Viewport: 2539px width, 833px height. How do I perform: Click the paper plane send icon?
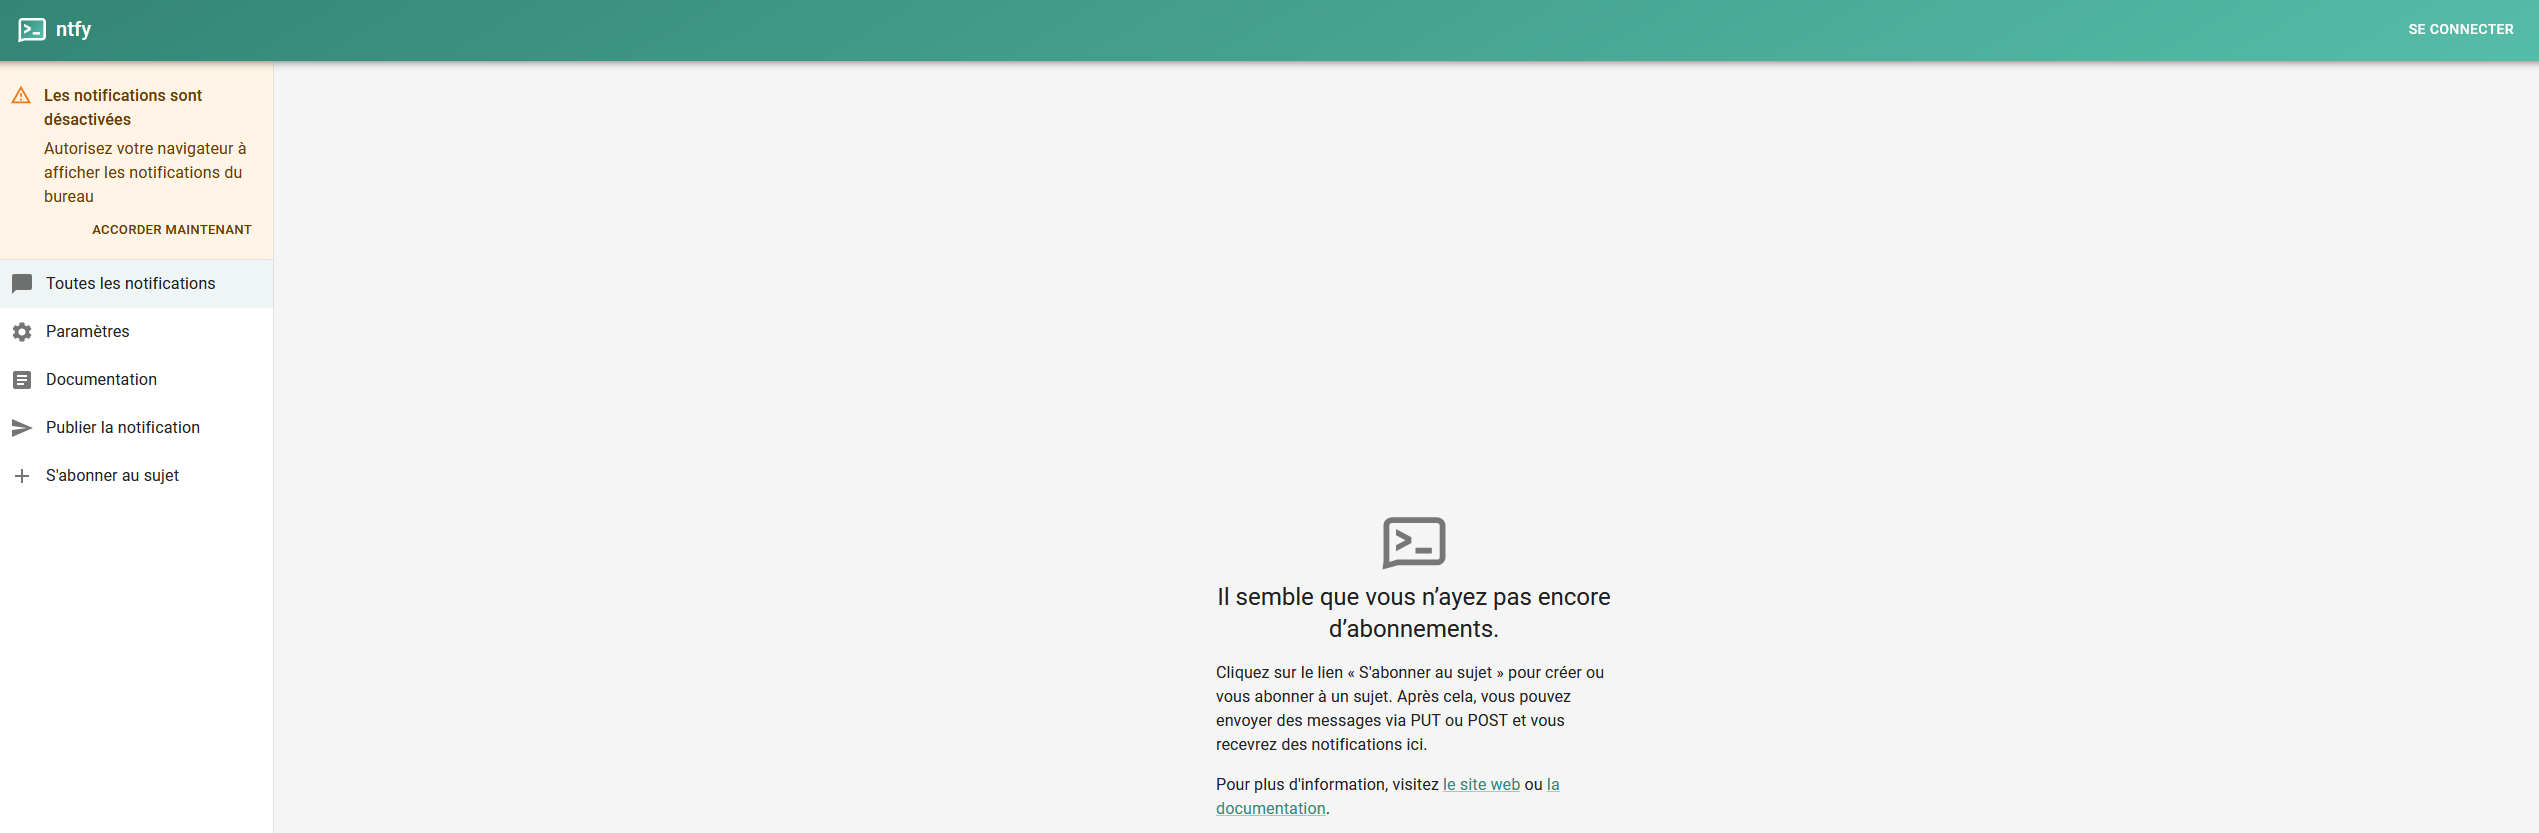tap(22, 428)
